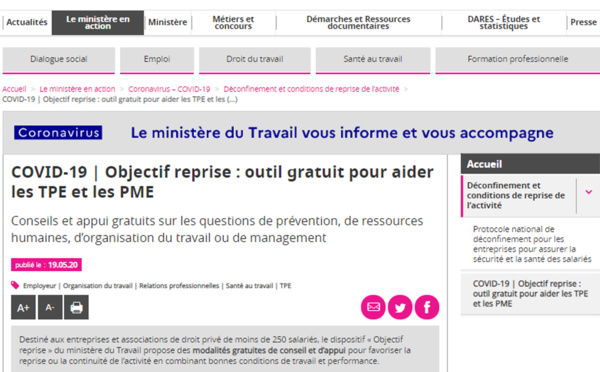Open Protocole national de déconfinement sidebar link
The width and height of the screenshot is (600, 372).
pos(532,244)
